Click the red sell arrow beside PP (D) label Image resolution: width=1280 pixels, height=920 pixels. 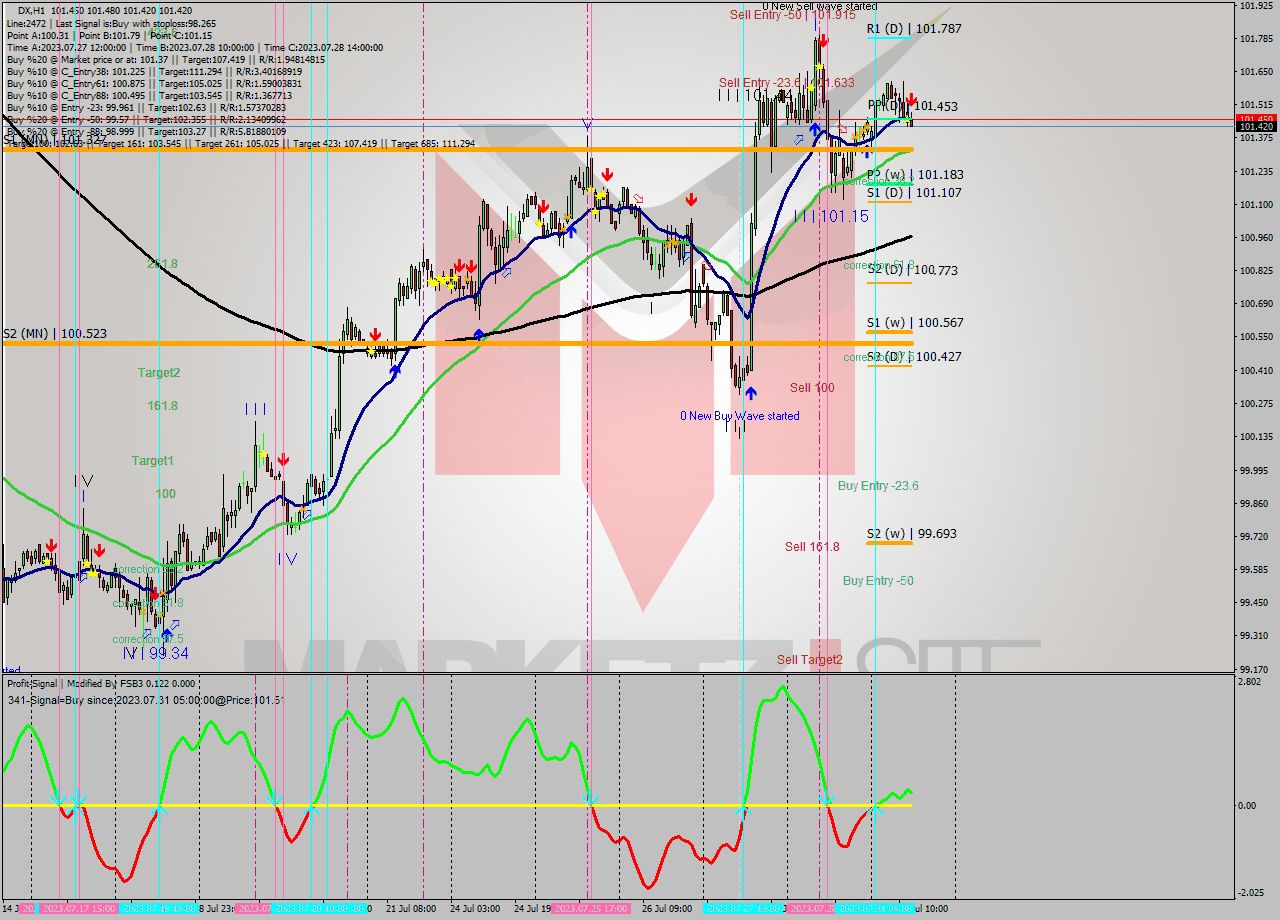coord(912,99)
